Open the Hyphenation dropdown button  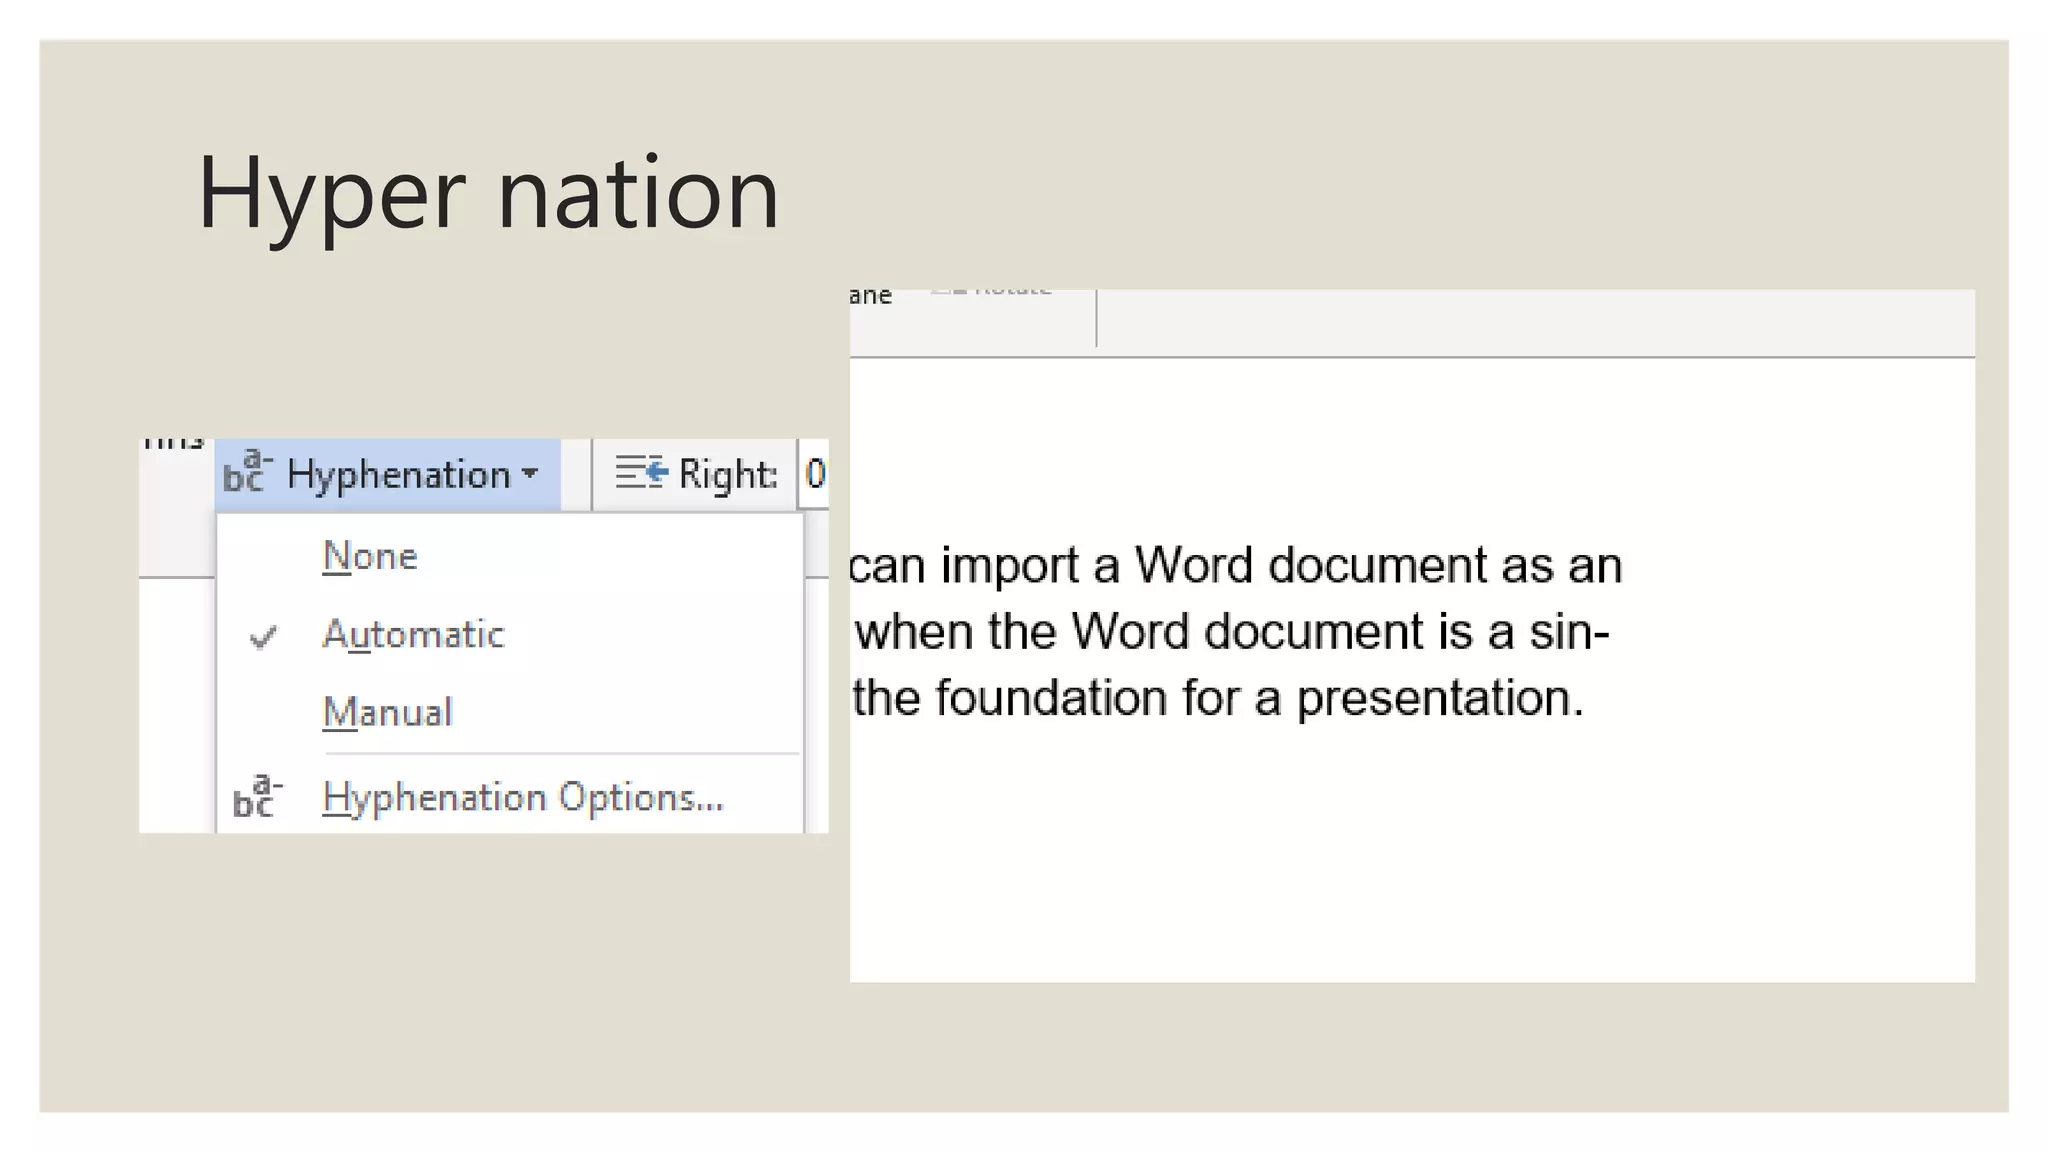pyautogui.click(x=388, y=474)
